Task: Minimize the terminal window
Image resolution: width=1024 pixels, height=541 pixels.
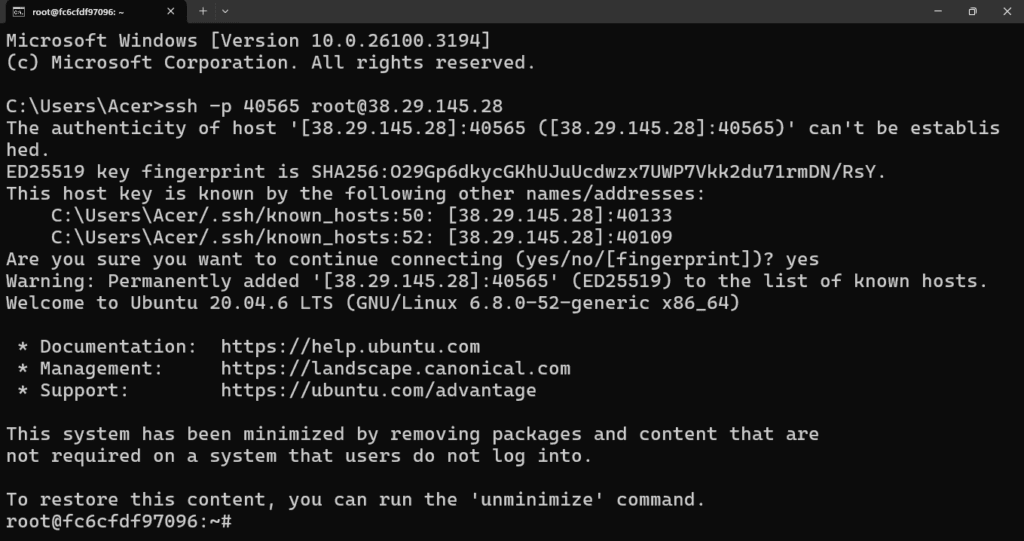Action: 938,11
